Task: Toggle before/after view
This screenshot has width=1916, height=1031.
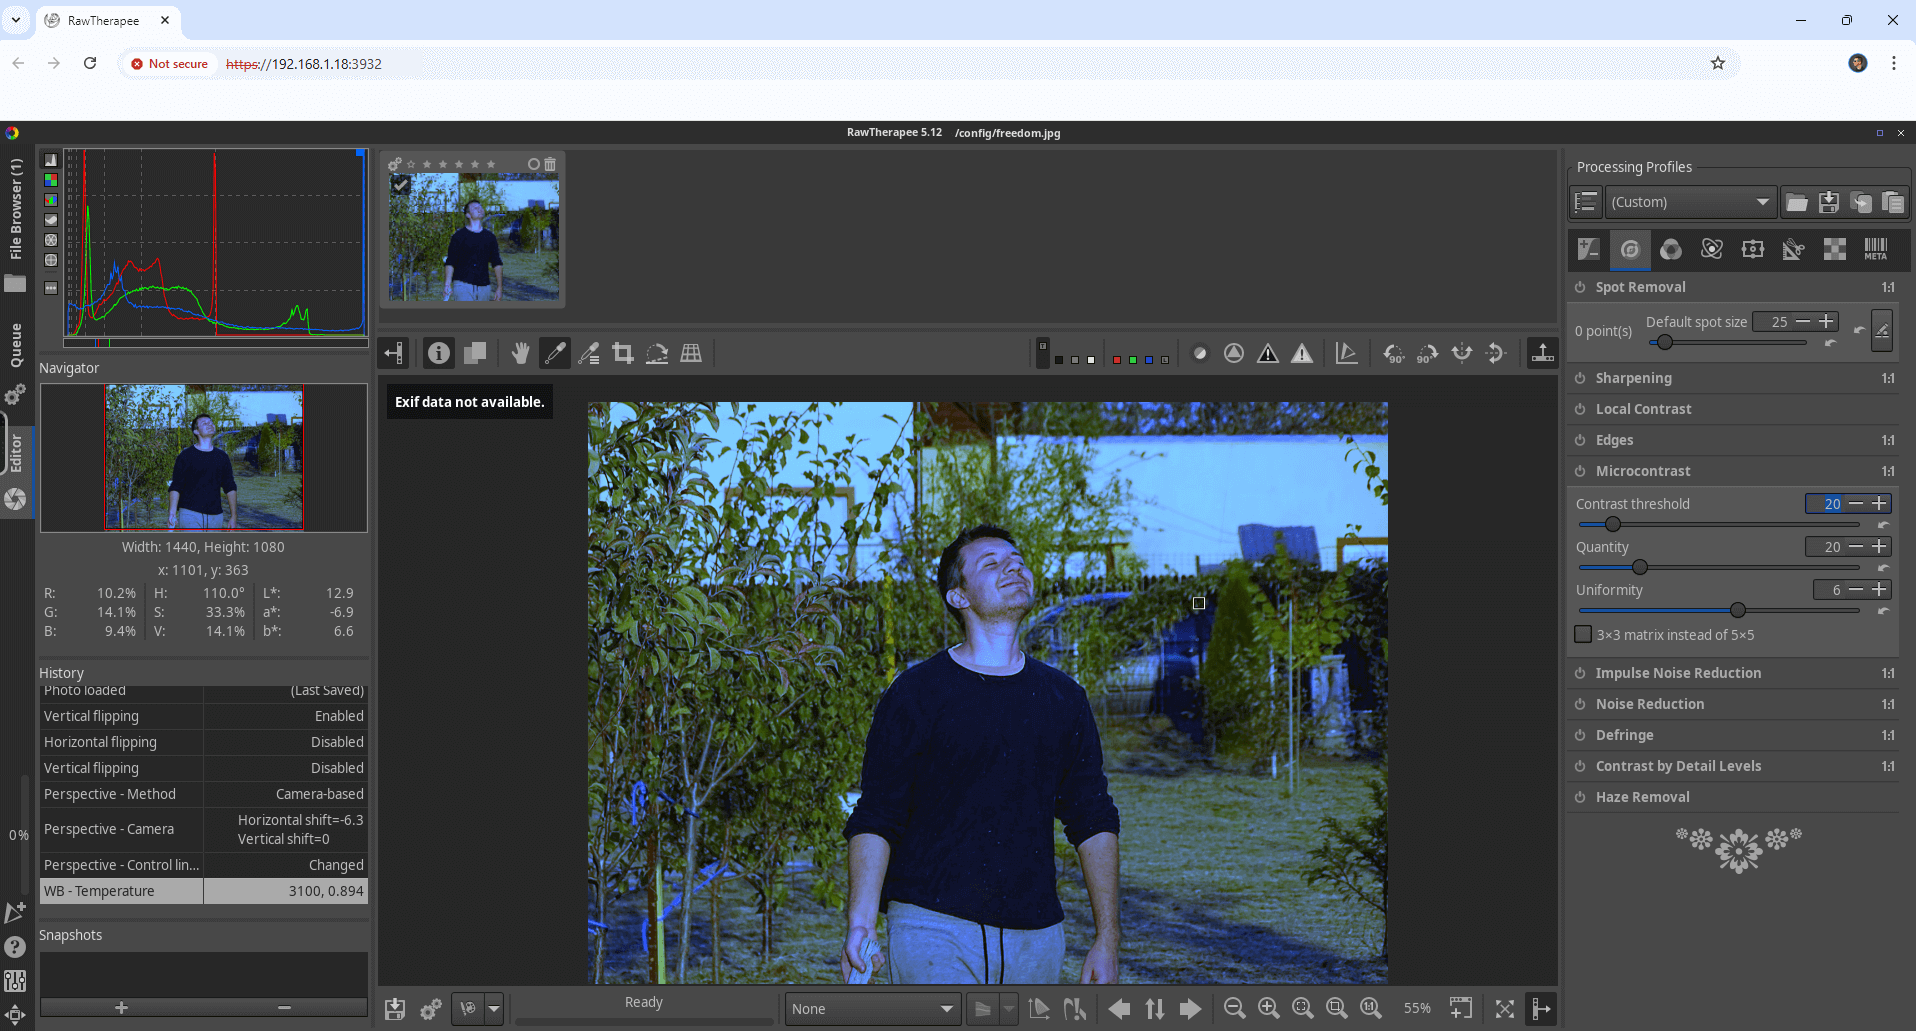Action: pos(475,353)
